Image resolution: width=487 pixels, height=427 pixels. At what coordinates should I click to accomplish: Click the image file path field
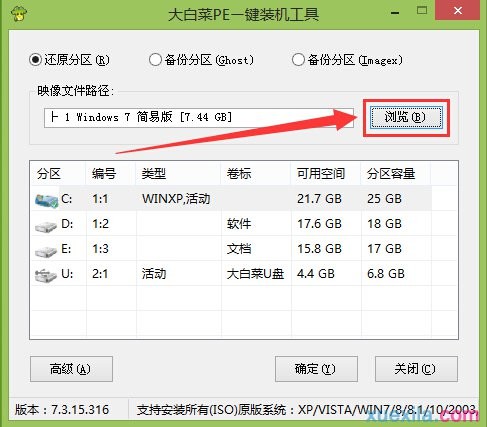[199, 117]
